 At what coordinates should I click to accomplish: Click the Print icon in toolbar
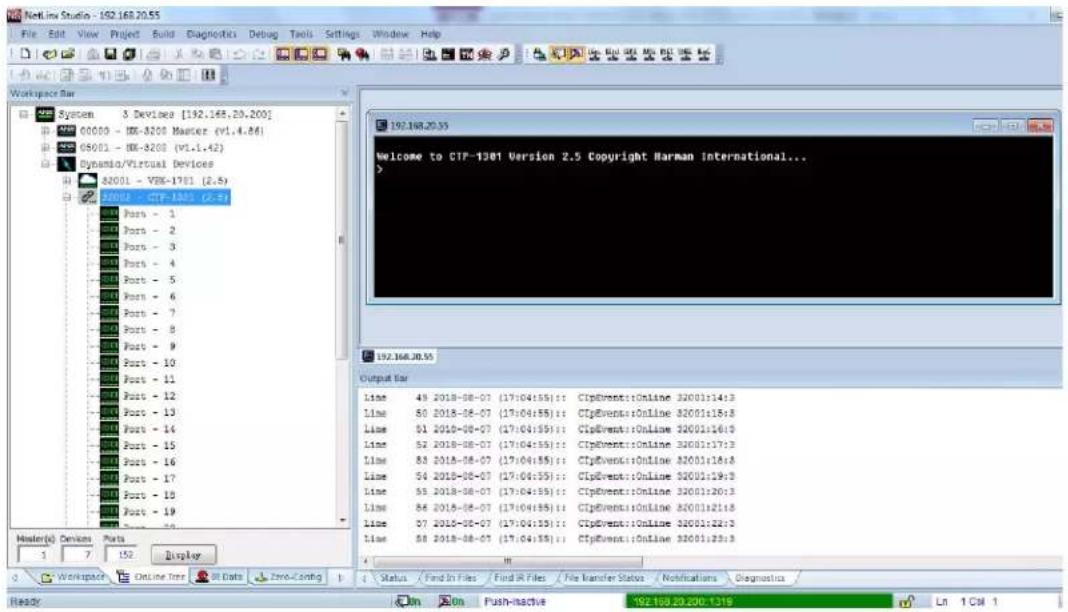pyautogui.click(x=154, y=54)
